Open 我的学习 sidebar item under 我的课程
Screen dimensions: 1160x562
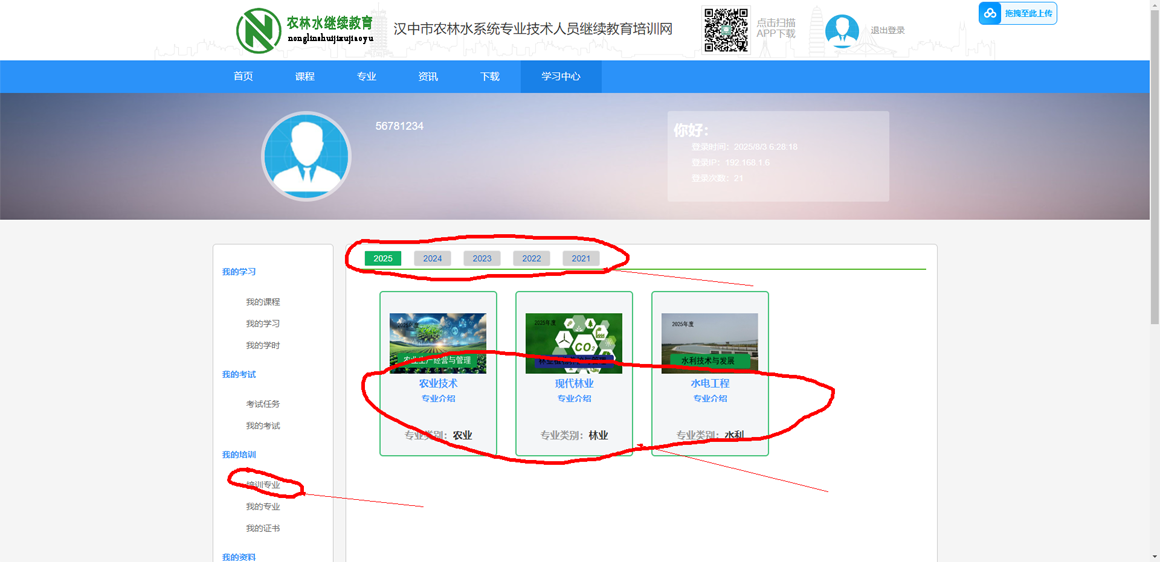click(x=263, y=323)
